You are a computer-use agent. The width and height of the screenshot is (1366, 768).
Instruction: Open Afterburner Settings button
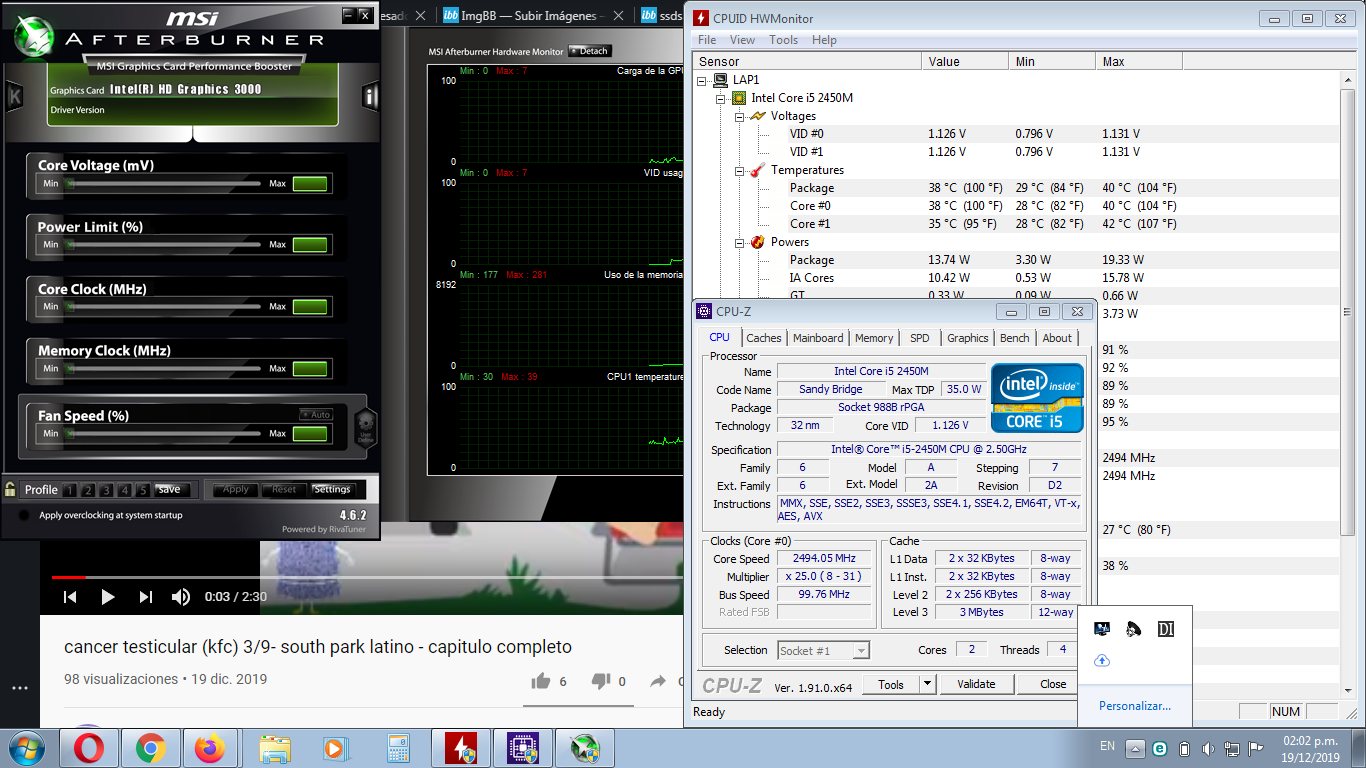point(332,490)
